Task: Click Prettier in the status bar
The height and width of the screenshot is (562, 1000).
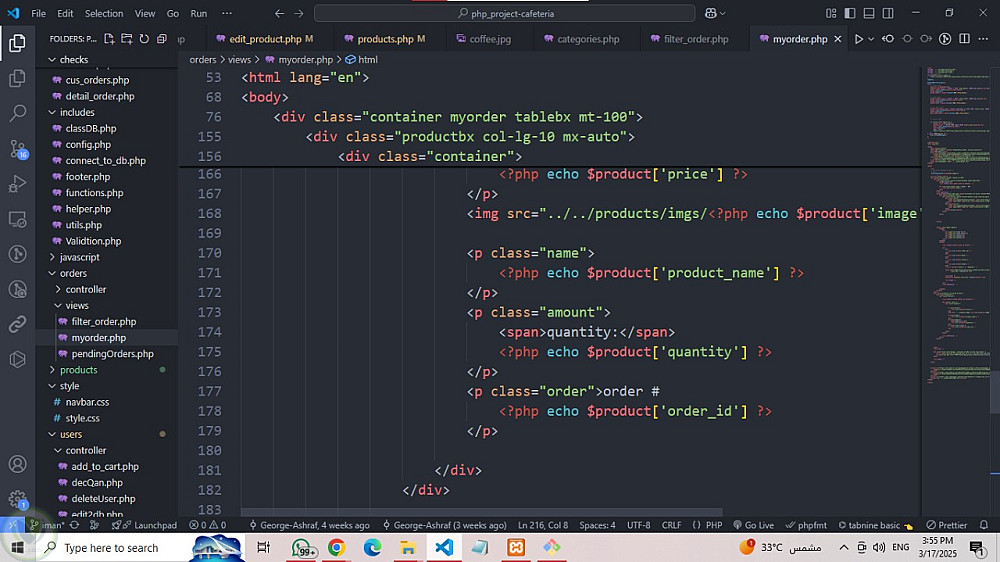Action: point(947,525)
